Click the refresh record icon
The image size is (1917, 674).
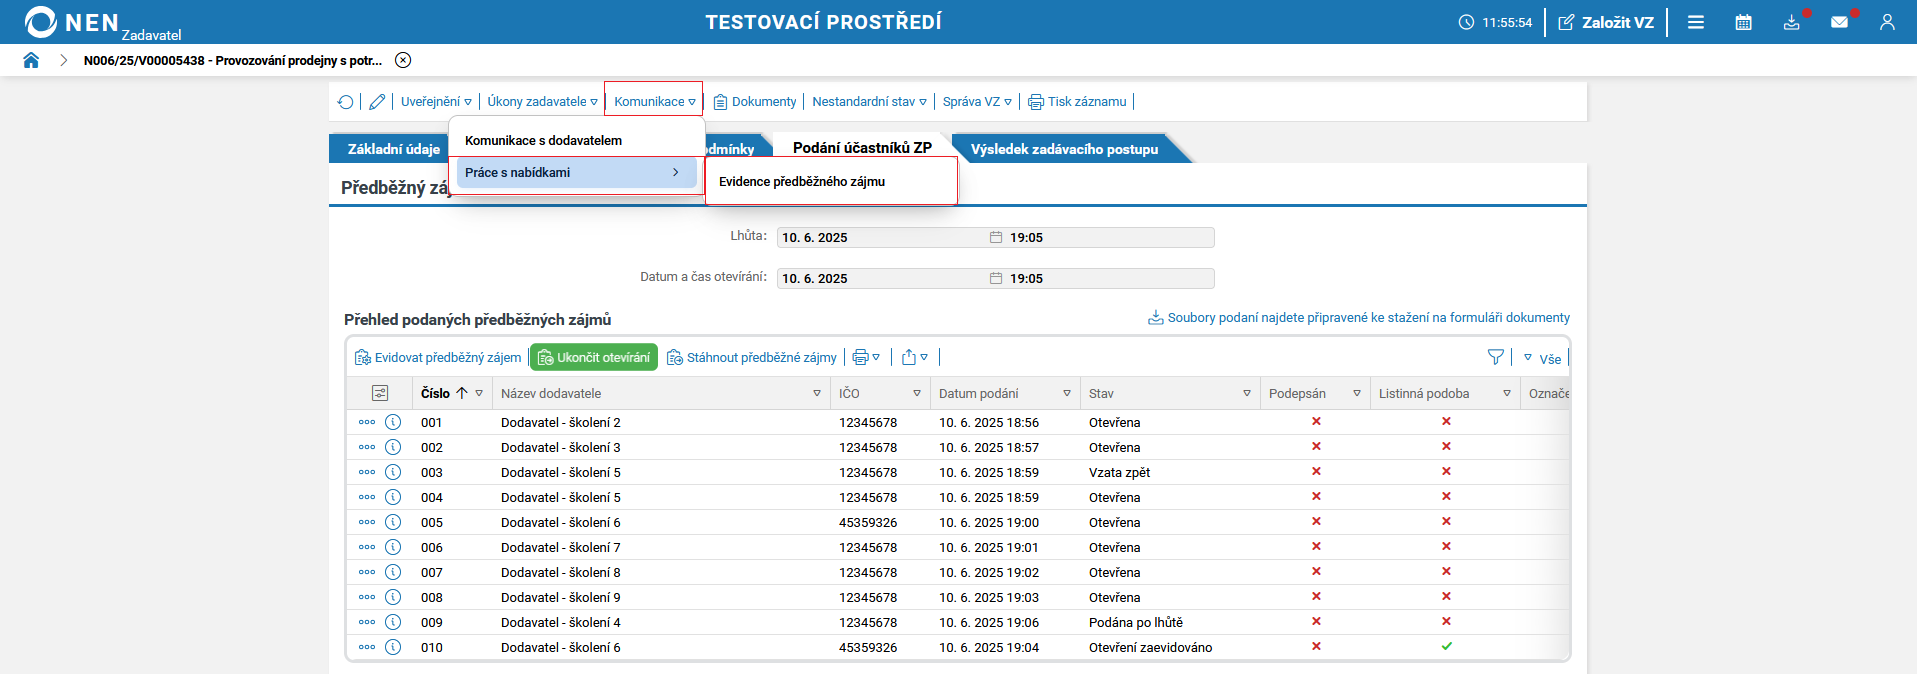(x=346, y=102)
